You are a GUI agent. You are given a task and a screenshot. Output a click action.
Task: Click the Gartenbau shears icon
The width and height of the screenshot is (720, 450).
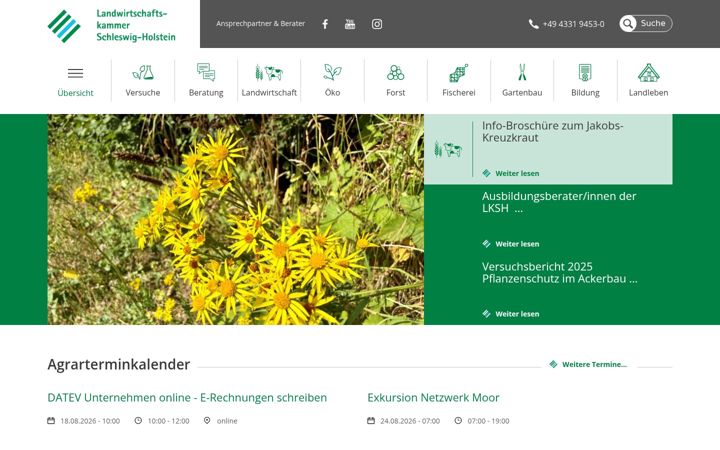[x=522, y=72]
